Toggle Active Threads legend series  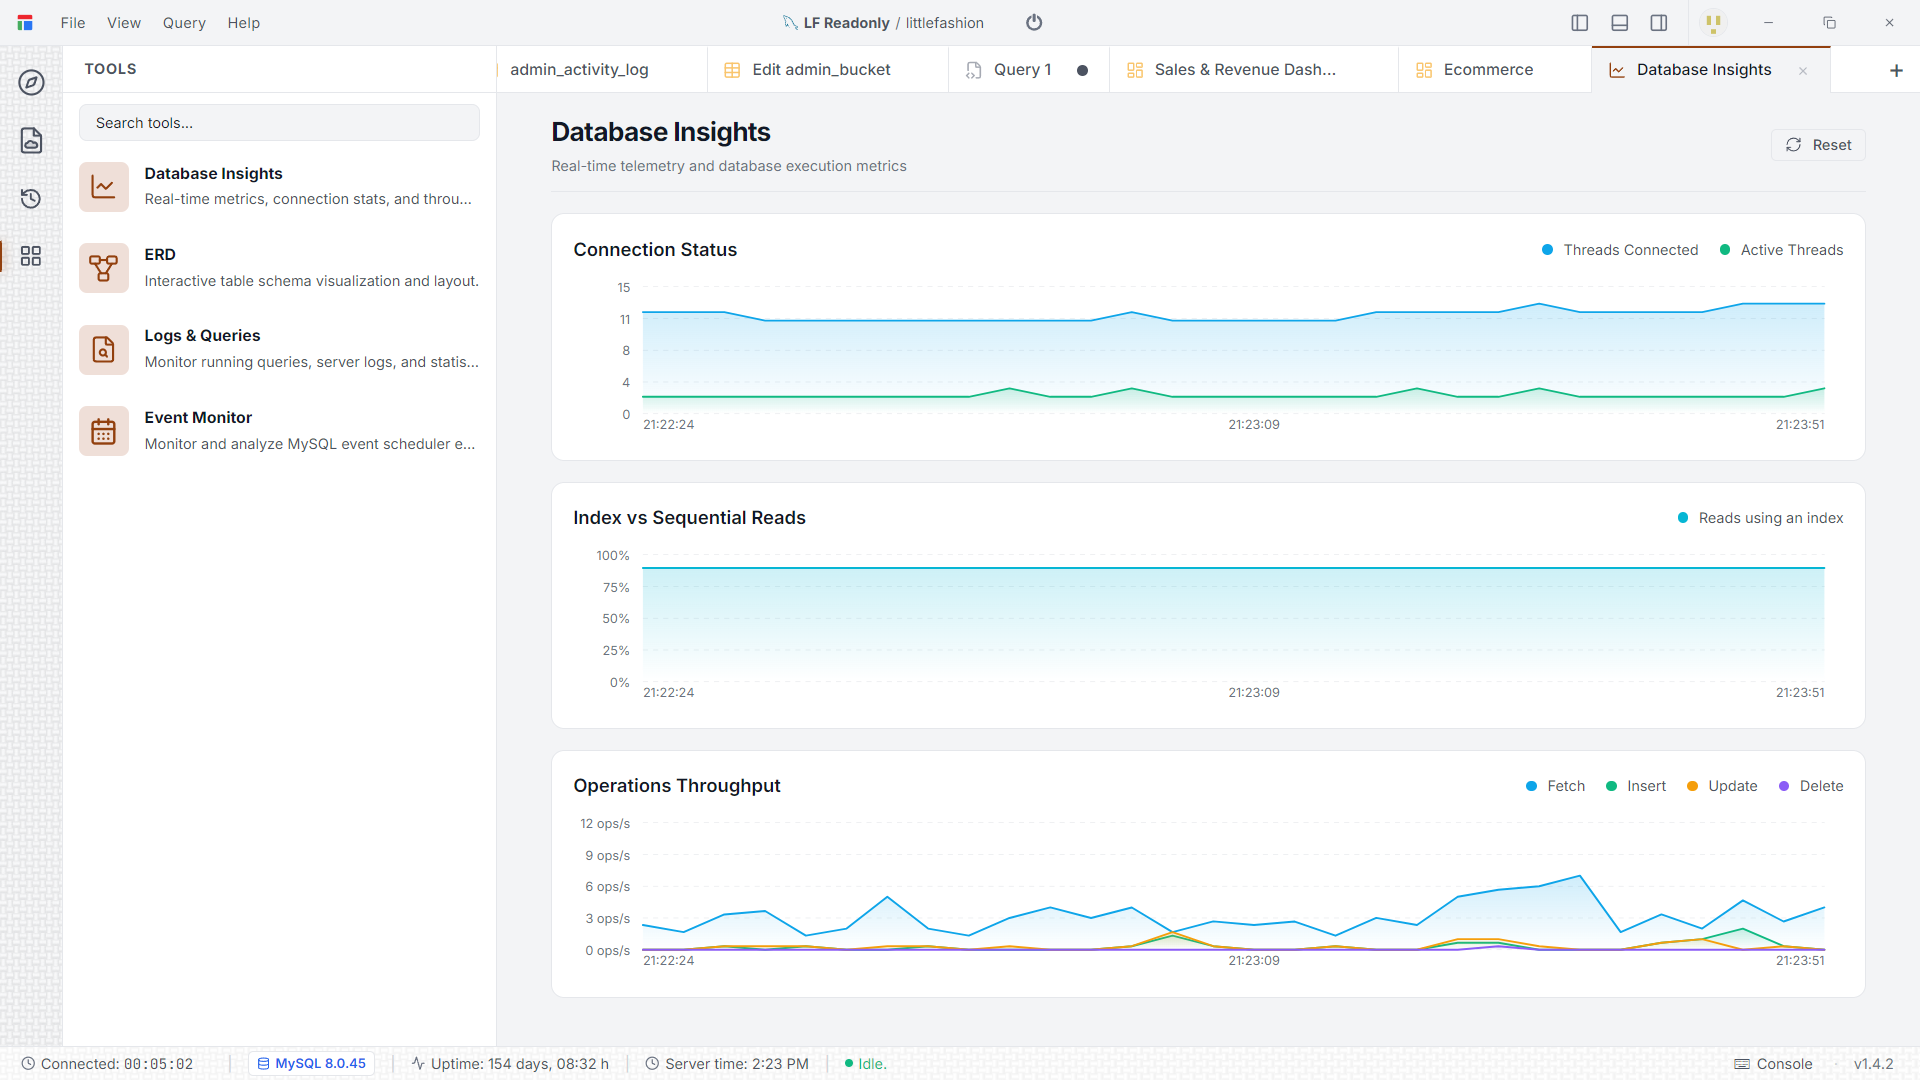(1781, 250)
